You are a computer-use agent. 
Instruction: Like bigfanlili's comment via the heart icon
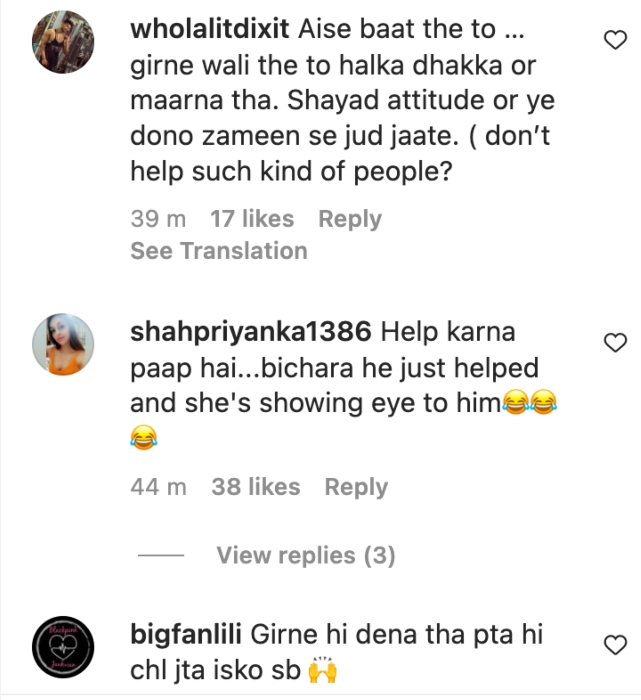615,645
